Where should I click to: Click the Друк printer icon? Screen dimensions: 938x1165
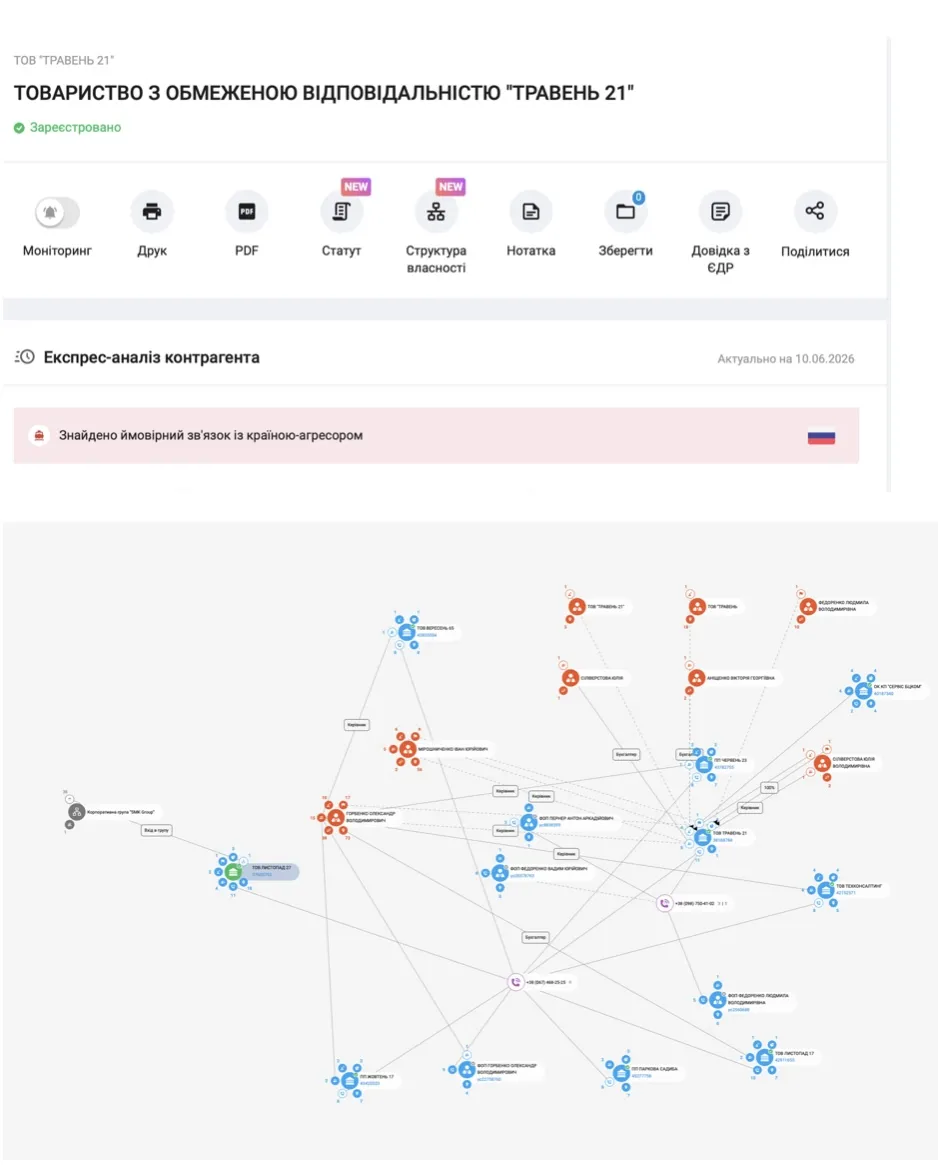tap(152, 212)
